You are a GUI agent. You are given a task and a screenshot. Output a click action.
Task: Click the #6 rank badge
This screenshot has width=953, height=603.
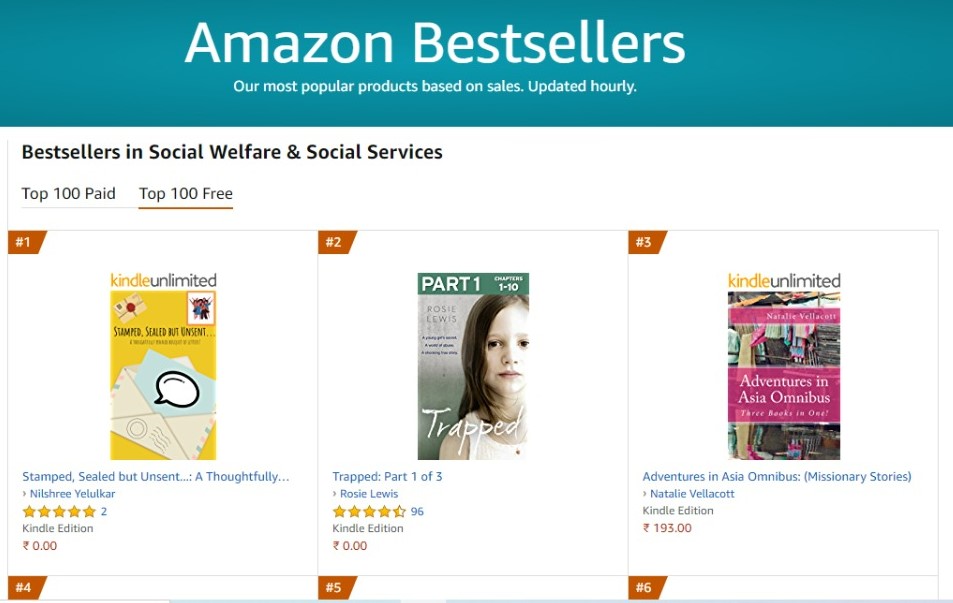point(644,587)
